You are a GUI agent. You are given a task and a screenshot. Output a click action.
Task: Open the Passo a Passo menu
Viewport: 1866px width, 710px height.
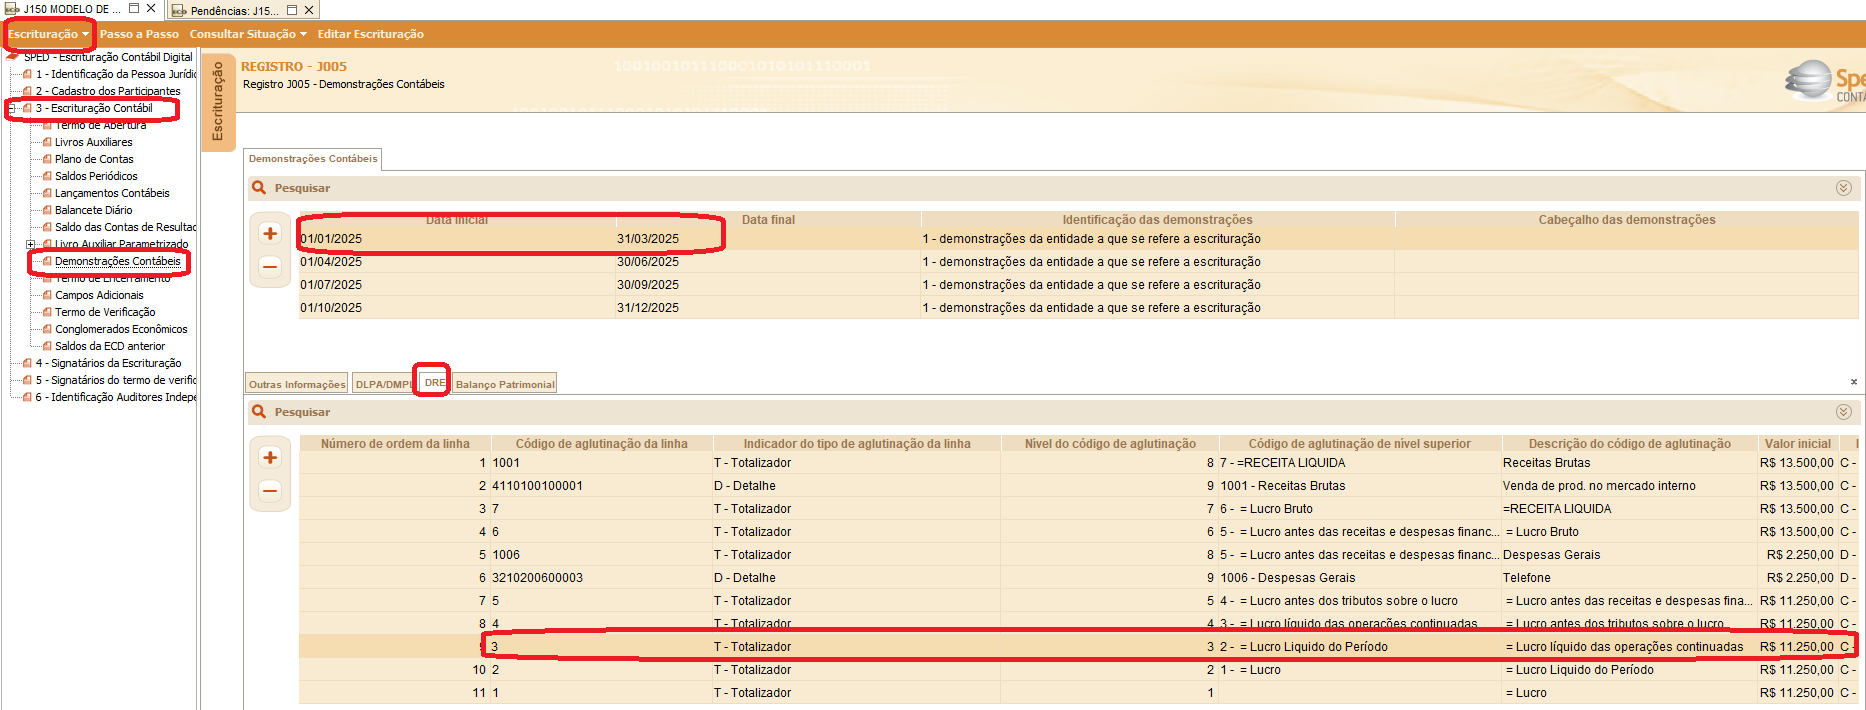139,34
